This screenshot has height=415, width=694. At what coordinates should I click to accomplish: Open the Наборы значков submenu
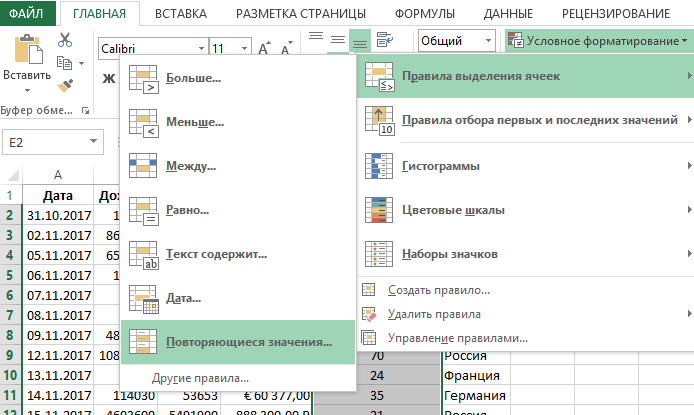point(526,254)
